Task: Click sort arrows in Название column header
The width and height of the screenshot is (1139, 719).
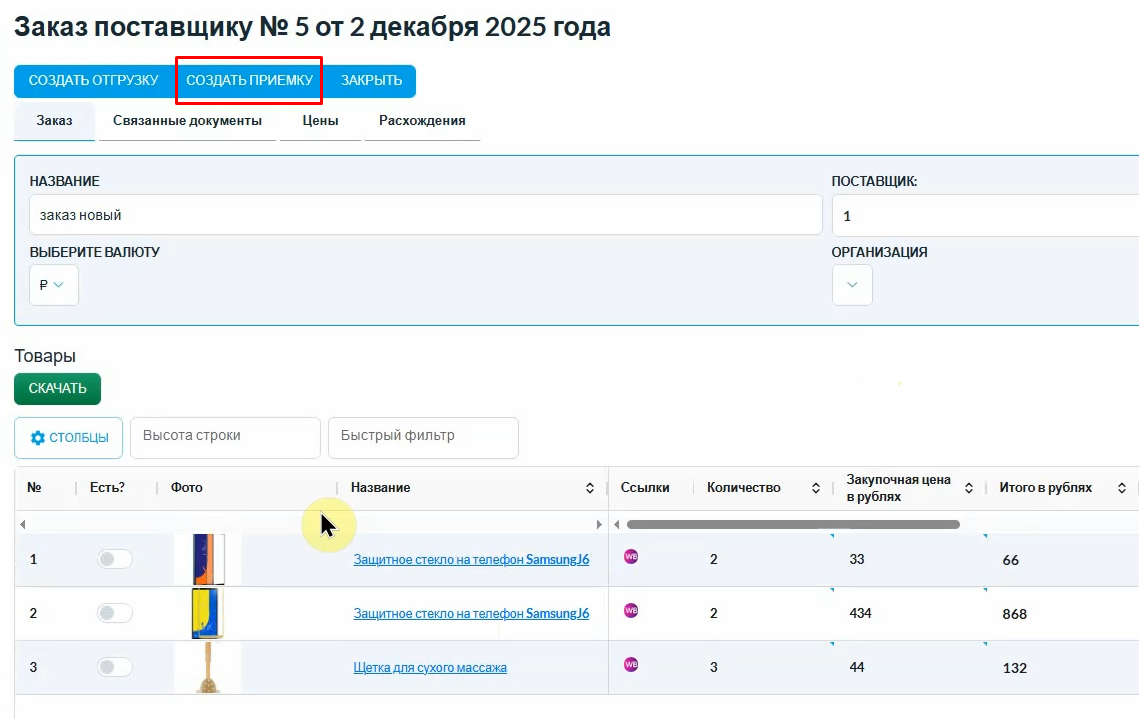Action: pos(590,488)
